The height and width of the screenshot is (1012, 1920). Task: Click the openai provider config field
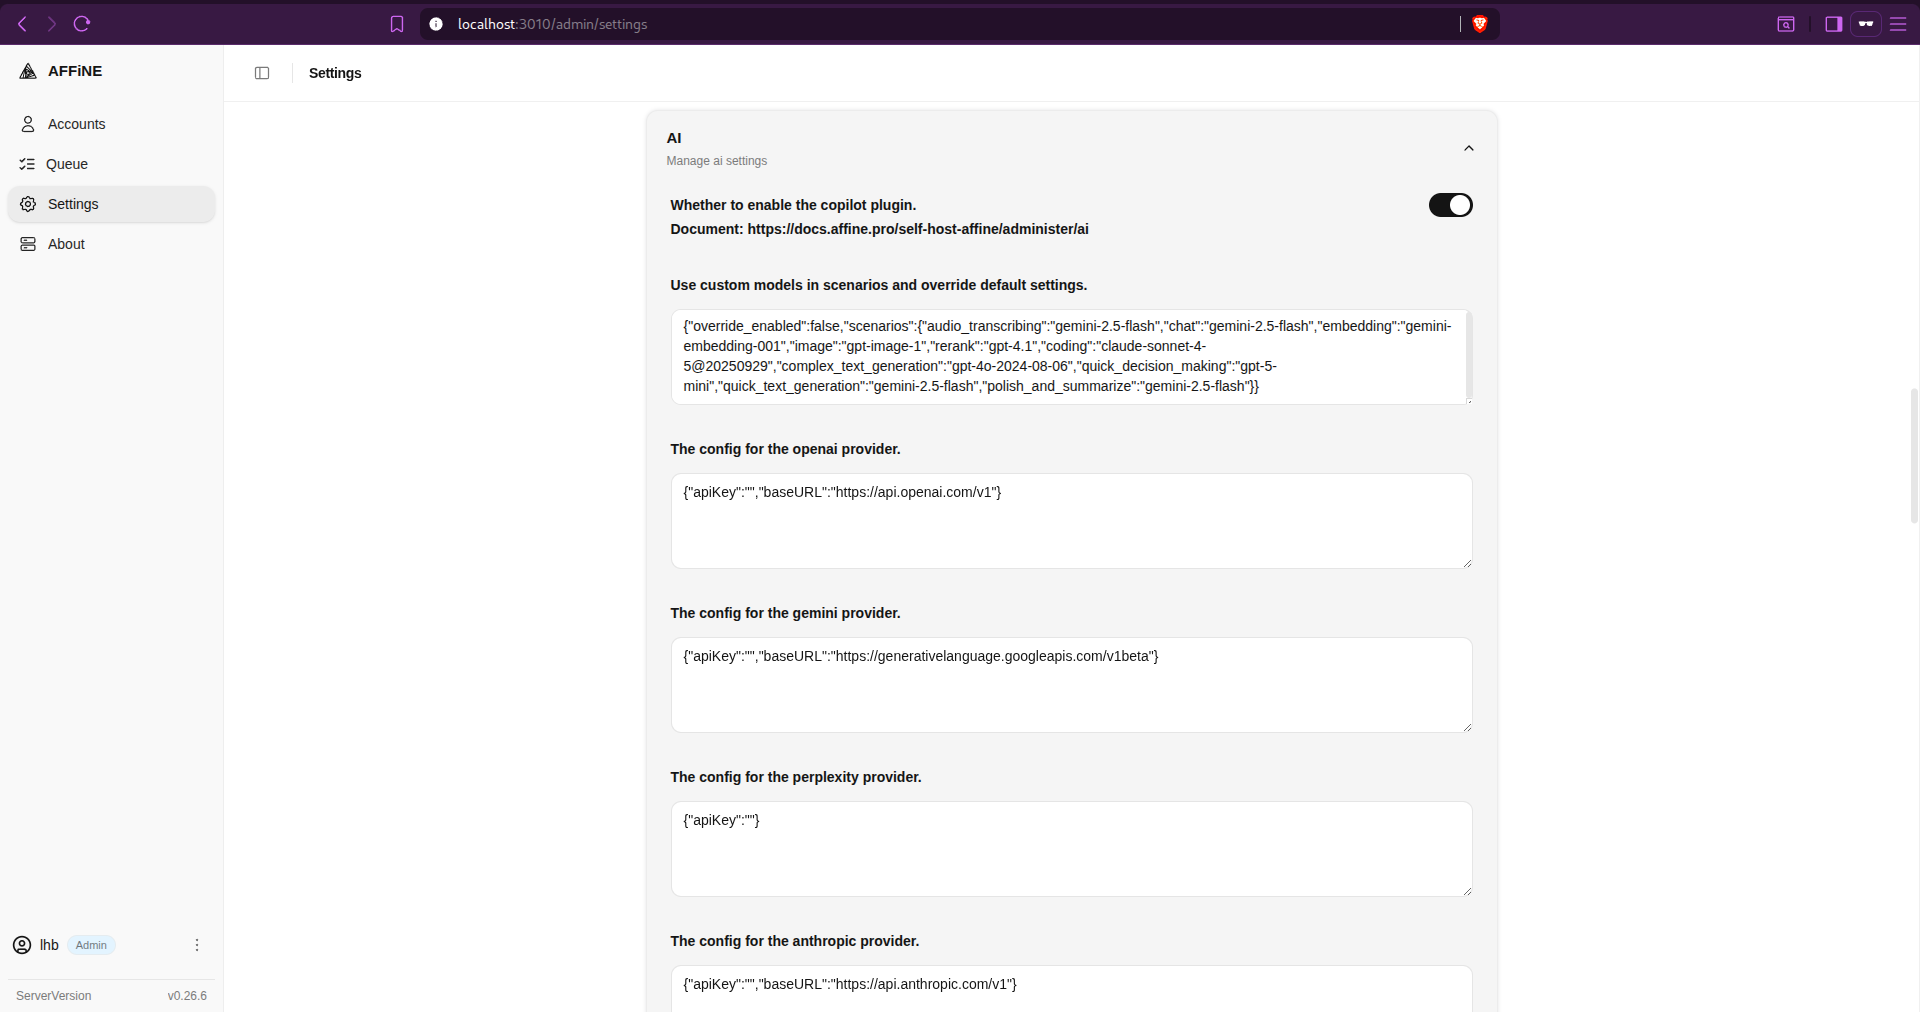(1071, 521)
